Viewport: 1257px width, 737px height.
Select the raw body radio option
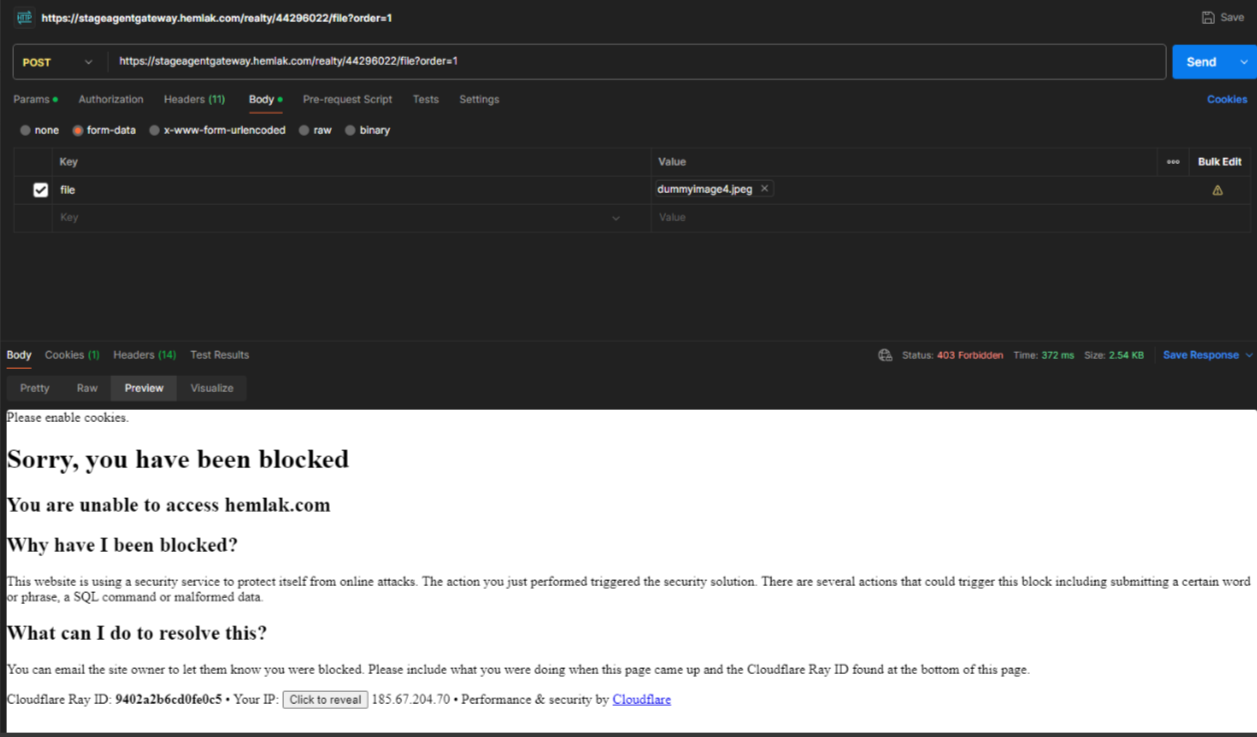(304, 131)
